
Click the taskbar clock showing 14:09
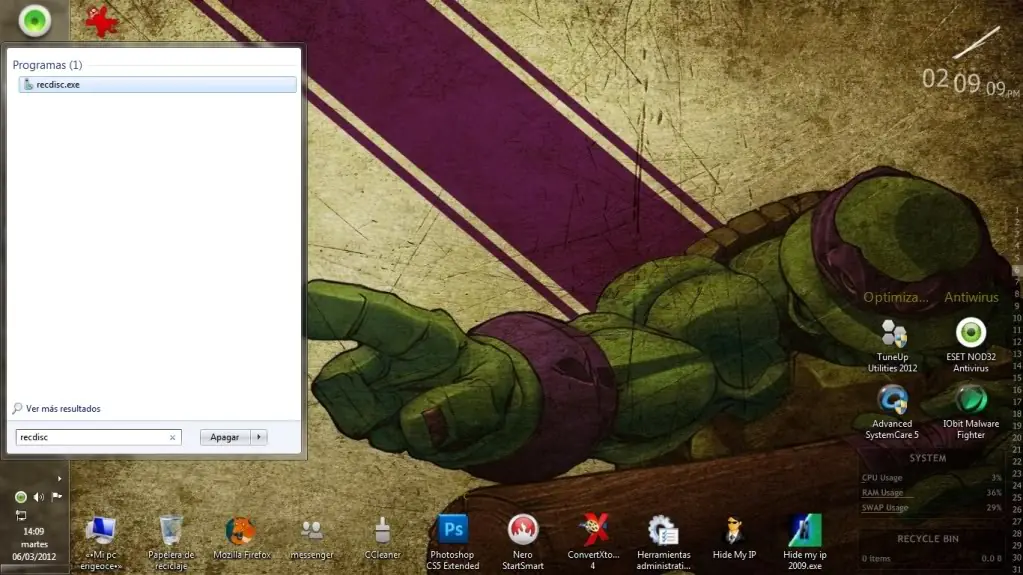pyautogui.click(x=34, y=531)
